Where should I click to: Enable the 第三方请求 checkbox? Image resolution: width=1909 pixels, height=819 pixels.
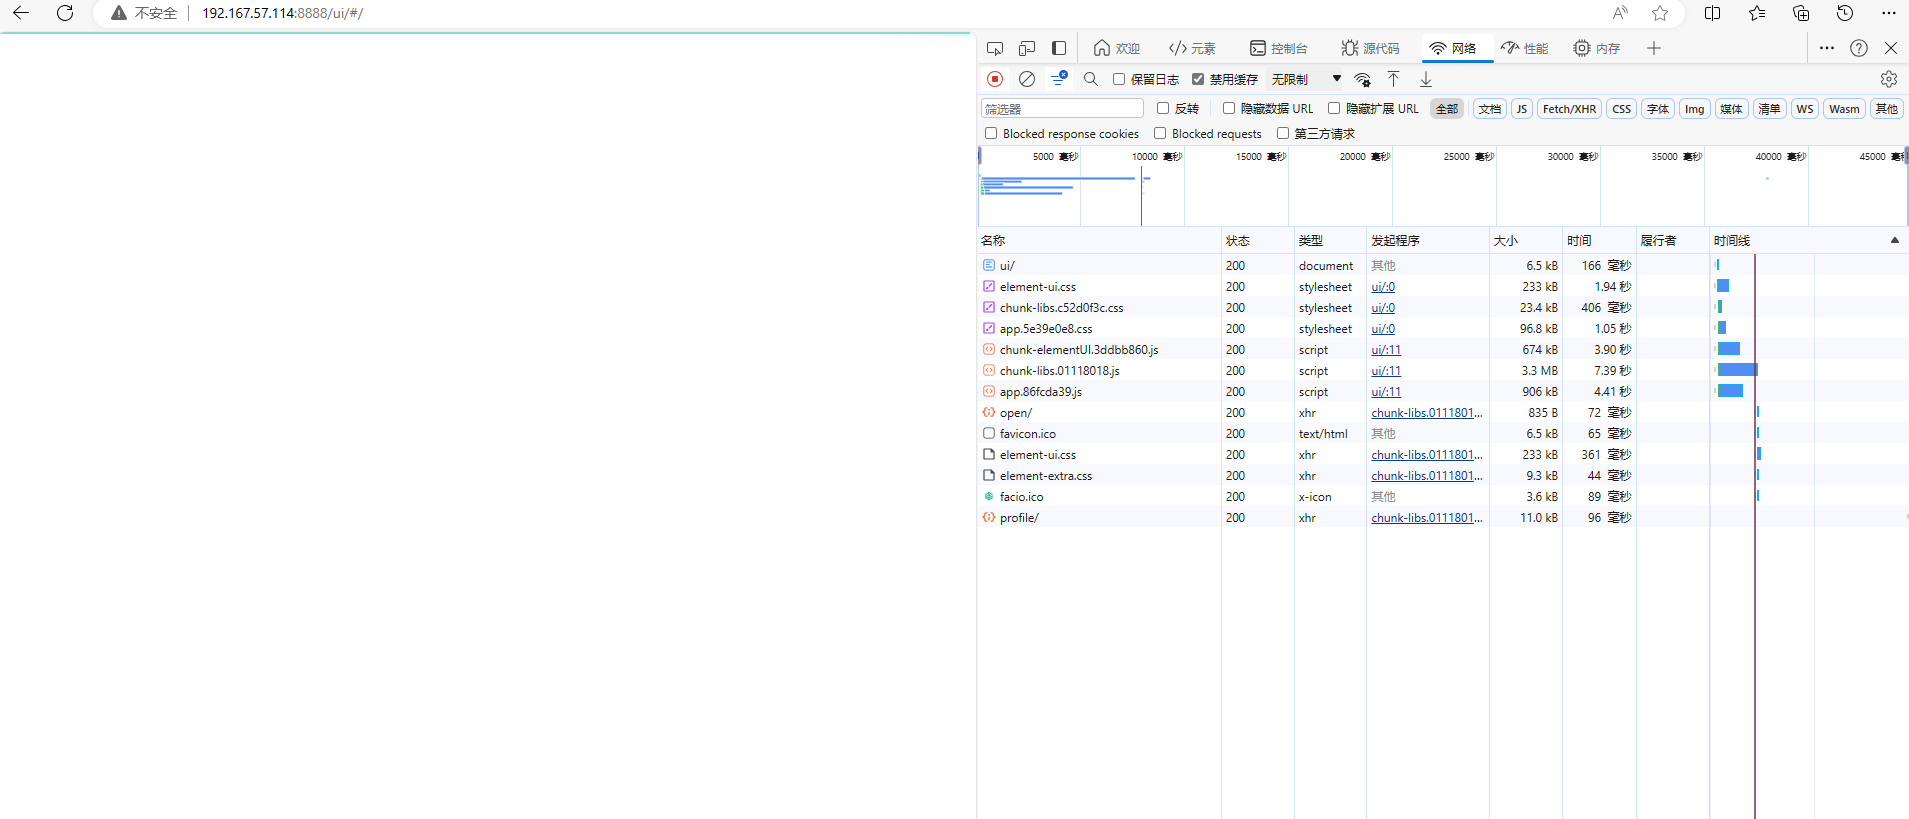click(x=1283, y=133)
